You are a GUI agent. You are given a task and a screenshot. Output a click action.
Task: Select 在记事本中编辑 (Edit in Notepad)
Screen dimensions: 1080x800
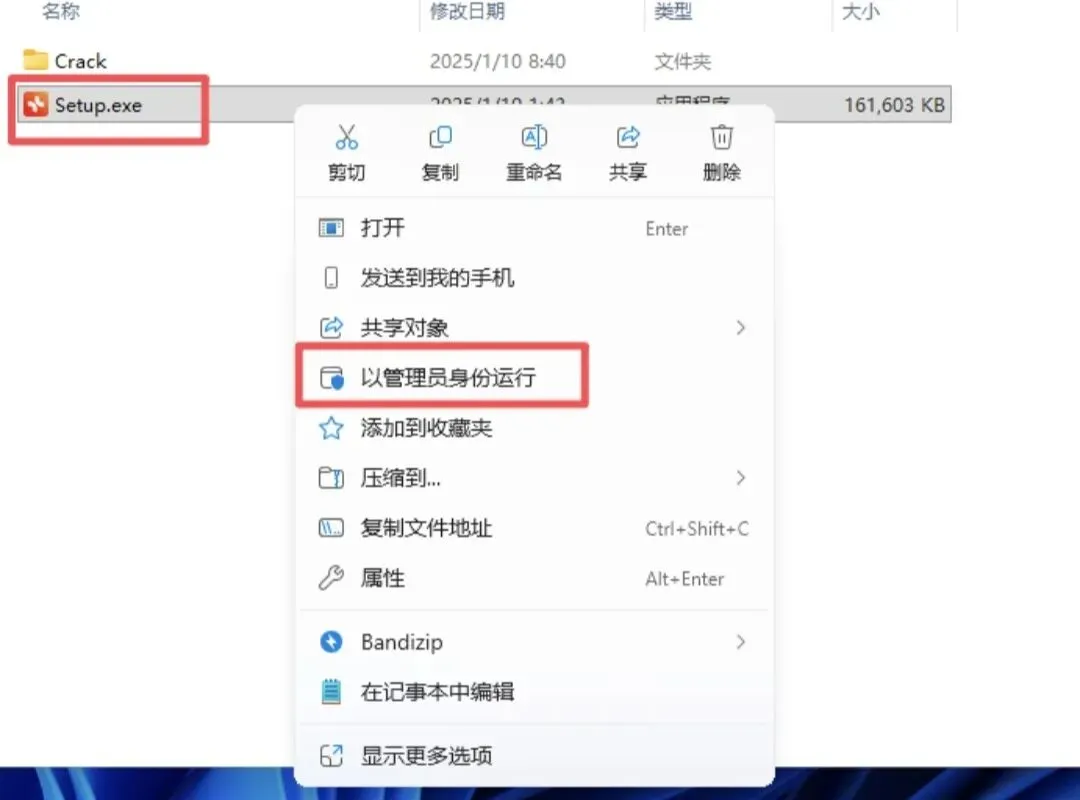534,691
